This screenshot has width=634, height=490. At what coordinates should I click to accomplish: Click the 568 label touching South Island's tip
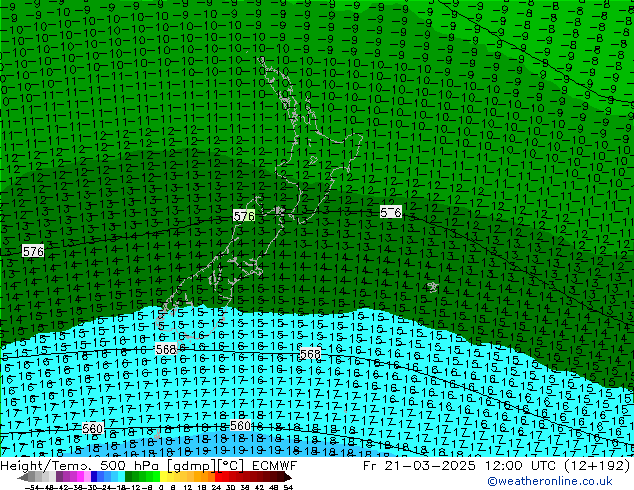click(166, 349)
